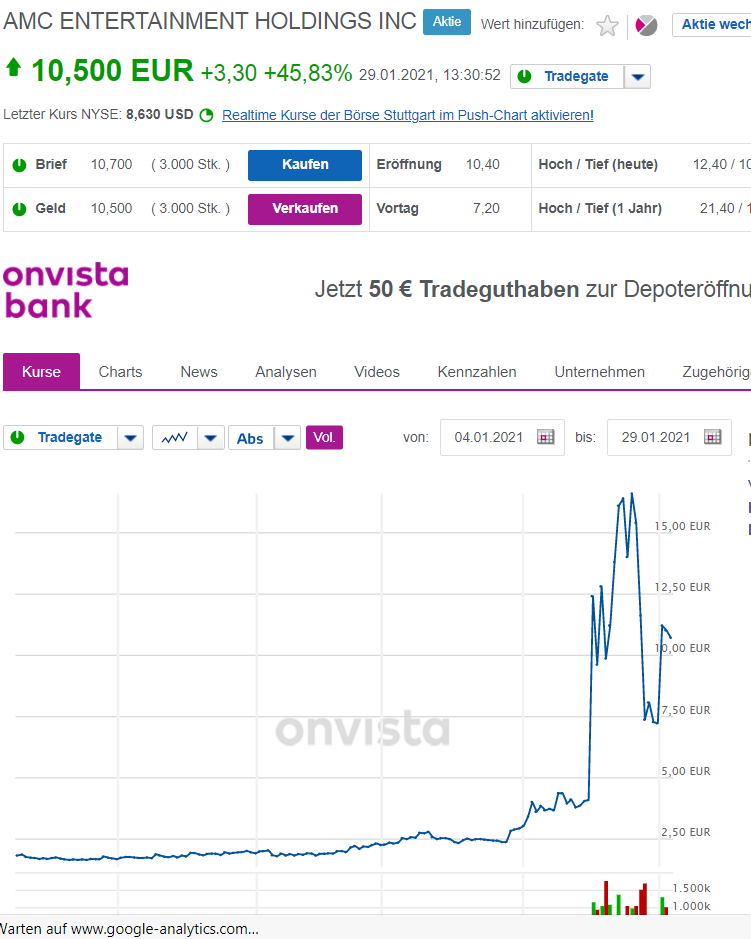Open the chart Tradegate exchange selector
The height and width of the screenshot is (939, 751).
coord(60,438)
